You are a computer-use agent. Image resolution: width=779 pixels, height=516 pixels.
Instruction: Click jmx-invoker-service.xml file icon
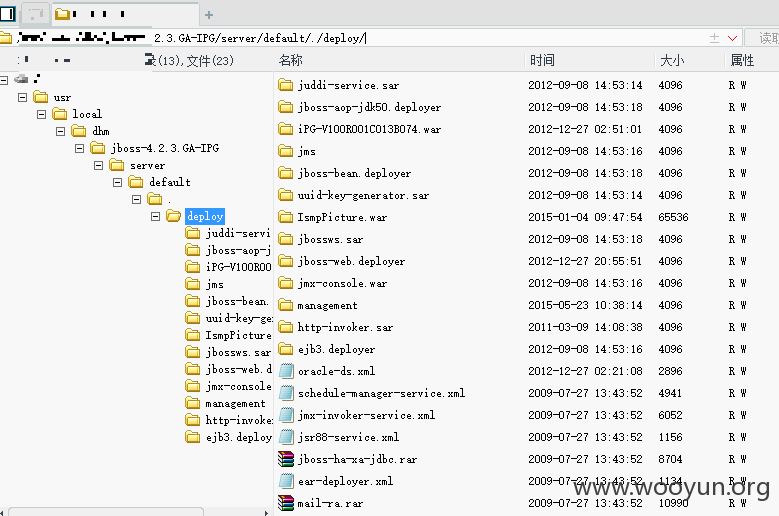click(x=286, y=415)
